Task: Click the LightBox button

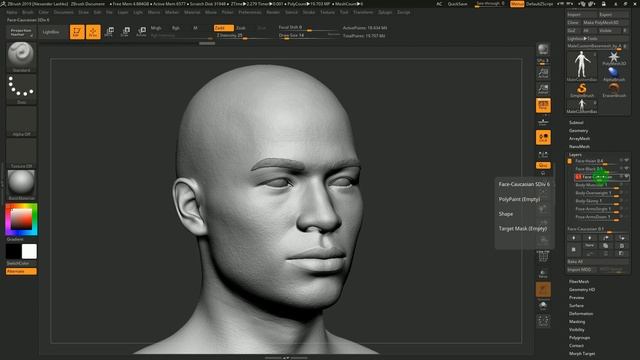Action: (x=51, y=32)
